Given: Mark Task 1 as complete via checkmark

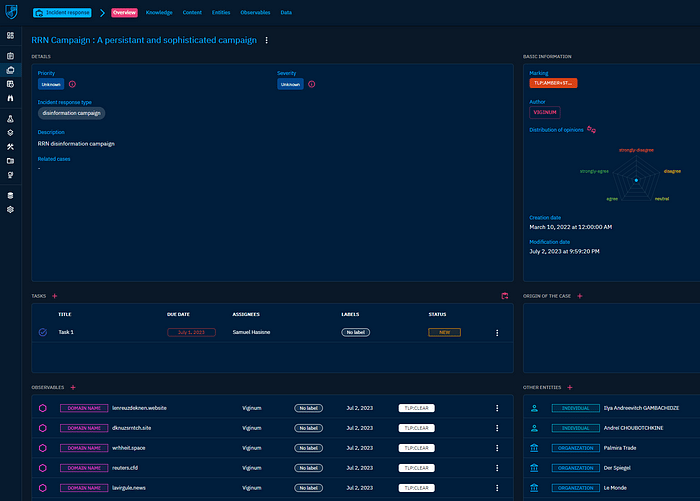Looking at the screenshot, I should click(x=43, y=332).
